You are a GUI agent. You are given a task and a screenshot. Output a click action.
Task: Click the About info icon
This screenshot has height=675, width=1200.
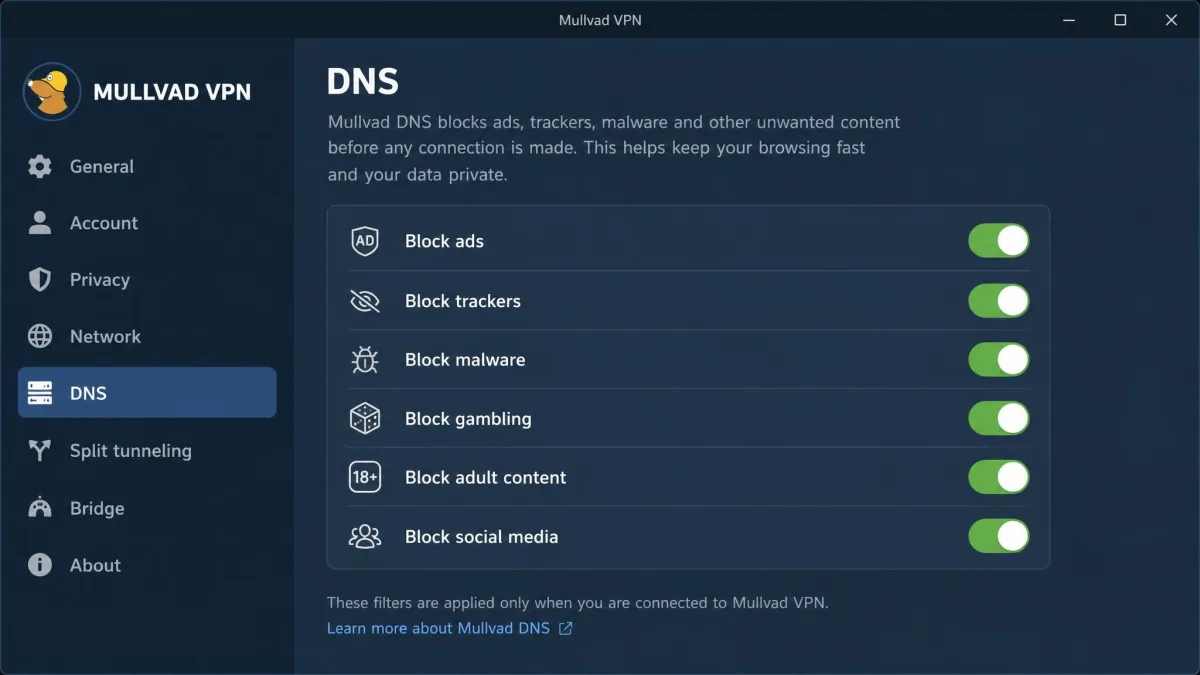click(40, 565)
